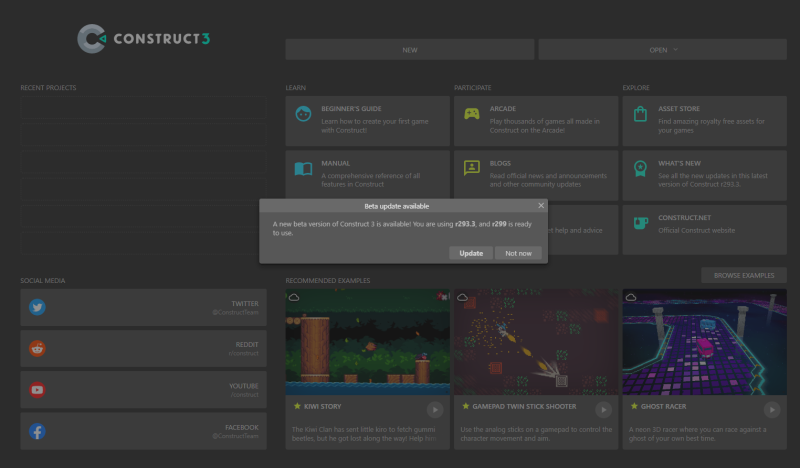Open the WHAT'S NEW title link
This screenshot has width=800, height=468.
tap(679, 163)
